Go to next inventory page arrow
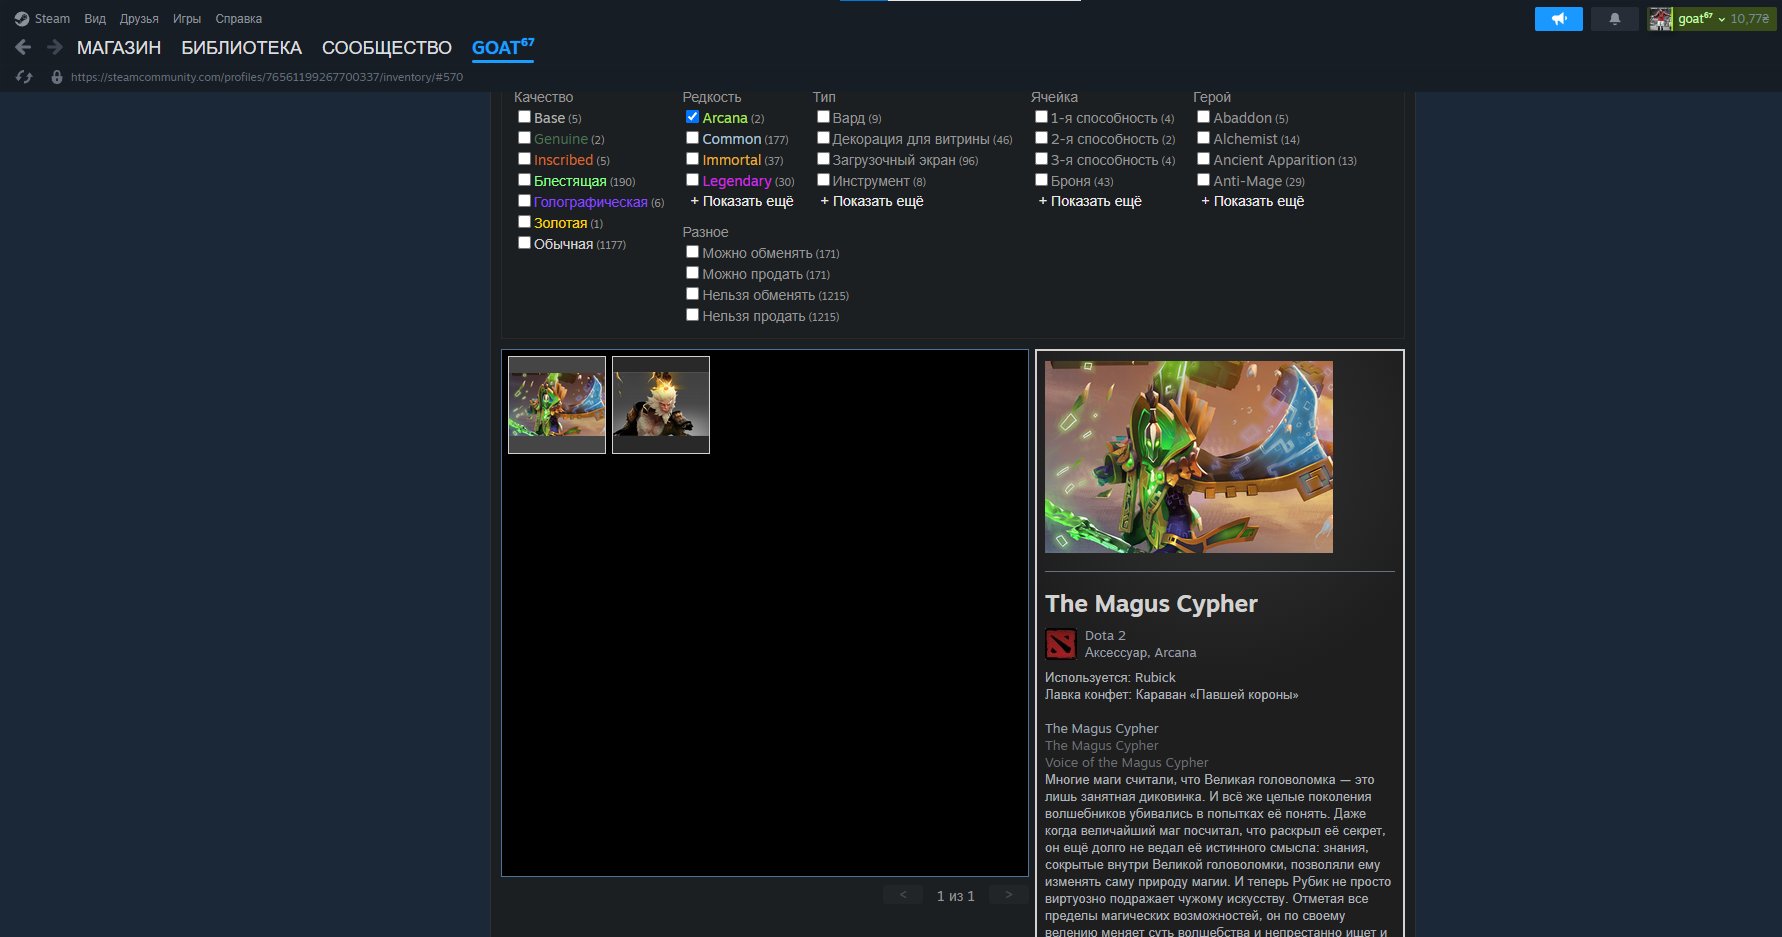Image resolution: width=1782 pixels, height=937 pixels. pyautogui.click(x=1009, y=895)
